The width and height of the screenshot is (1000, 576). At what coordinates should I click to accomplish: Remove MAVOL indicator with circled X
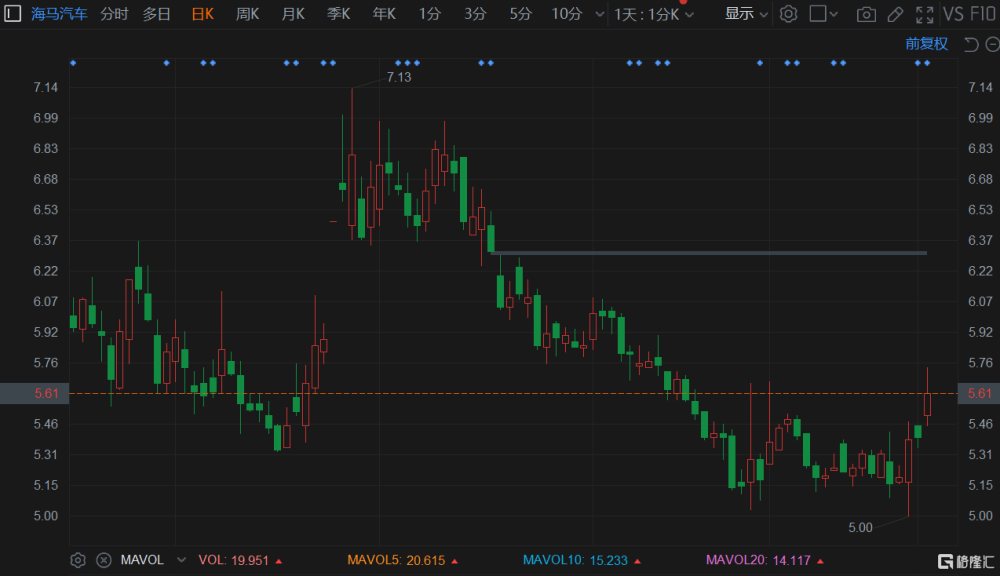coord(103,560)
